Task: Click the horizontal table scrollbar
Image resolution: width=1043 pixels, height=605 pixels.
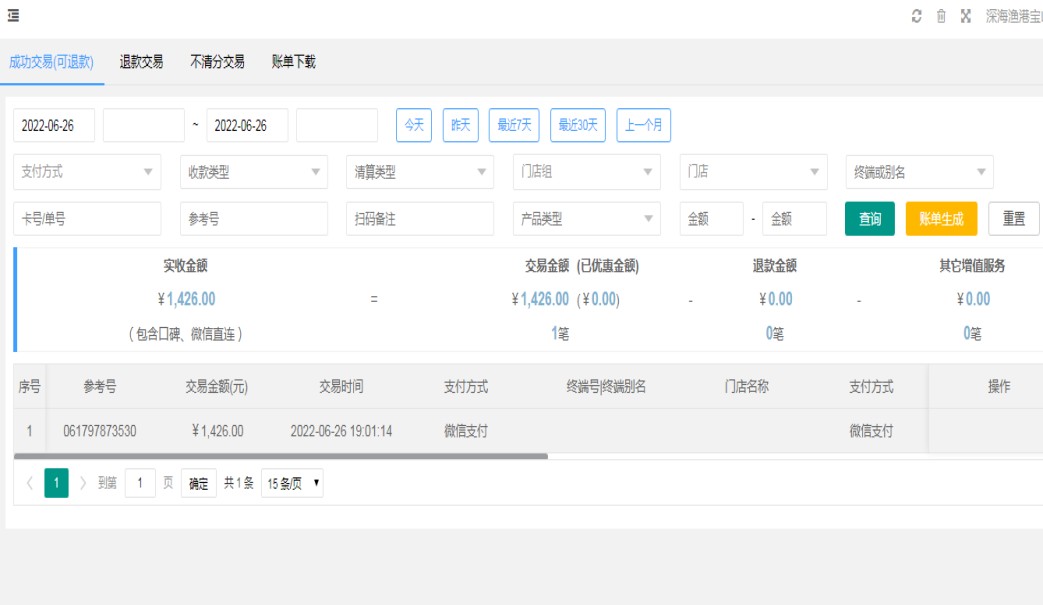Action: point(281,456)
